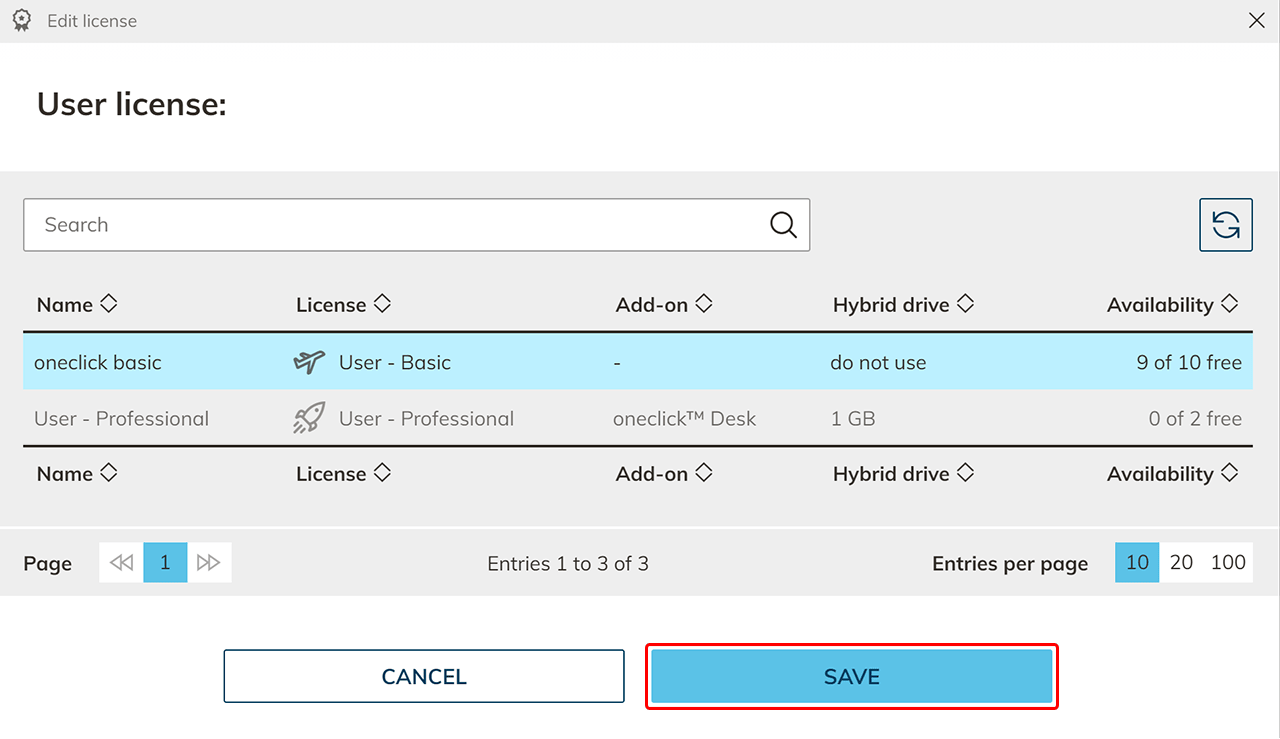The width and height of the screenshot is (1280, 739).
Task: Click the refresh list icon button
Action: [x=1226, y=225]
